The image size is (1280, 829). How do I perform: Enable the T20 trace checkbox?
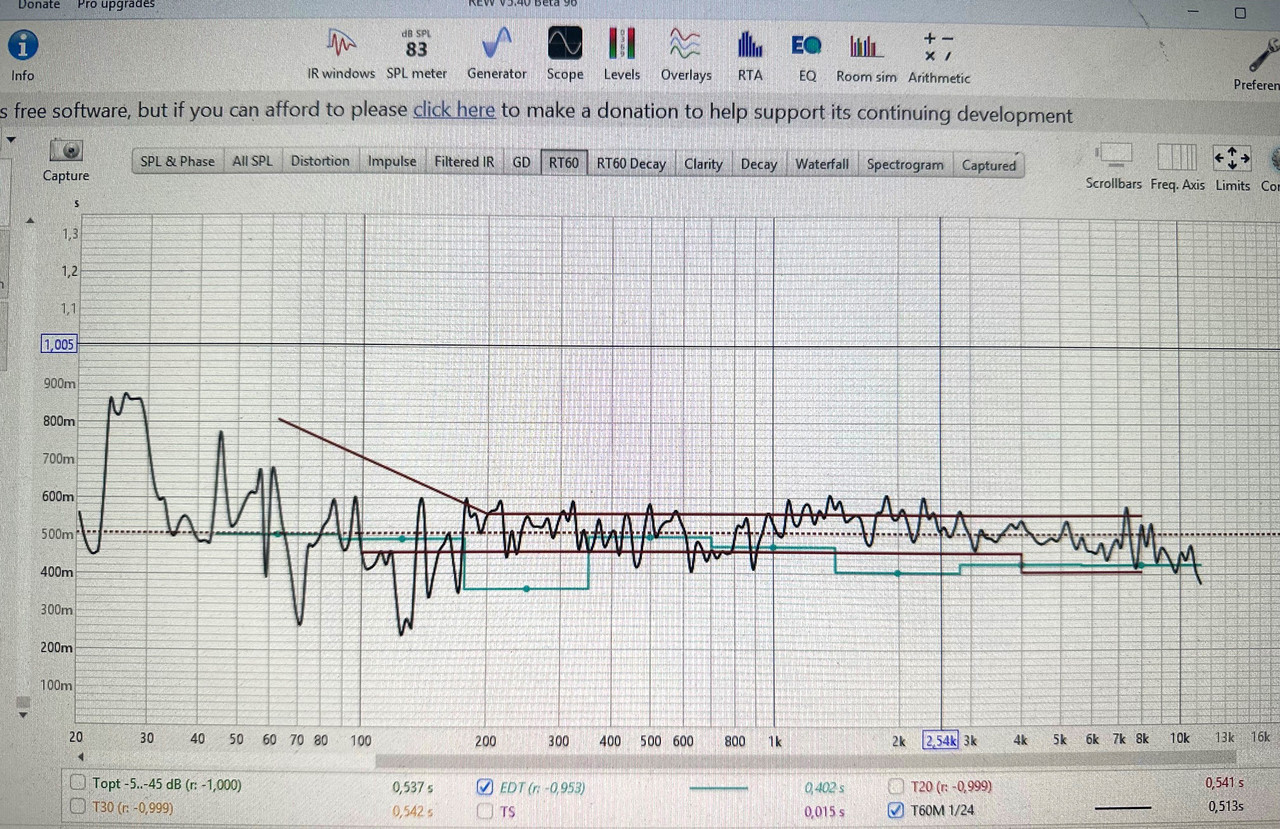[895, 786]
